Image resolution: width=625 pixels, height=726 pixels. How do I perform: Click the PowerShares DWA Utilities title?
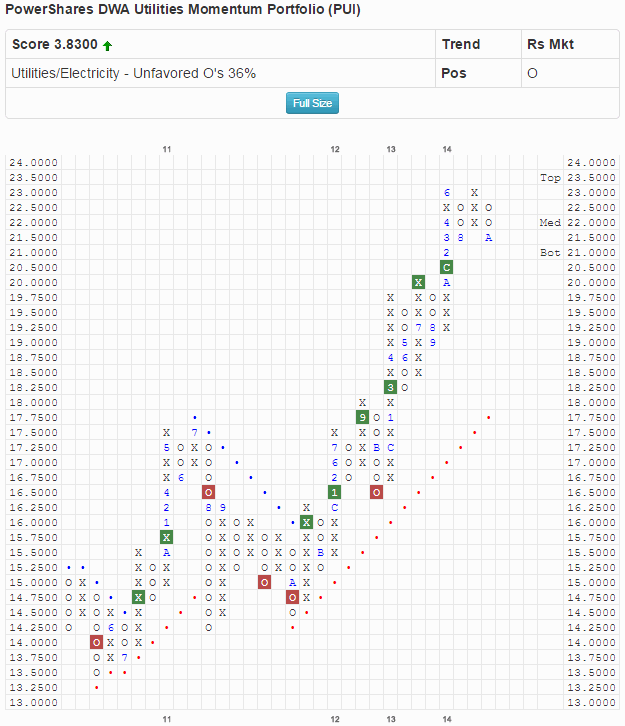[x=183, y=10]
